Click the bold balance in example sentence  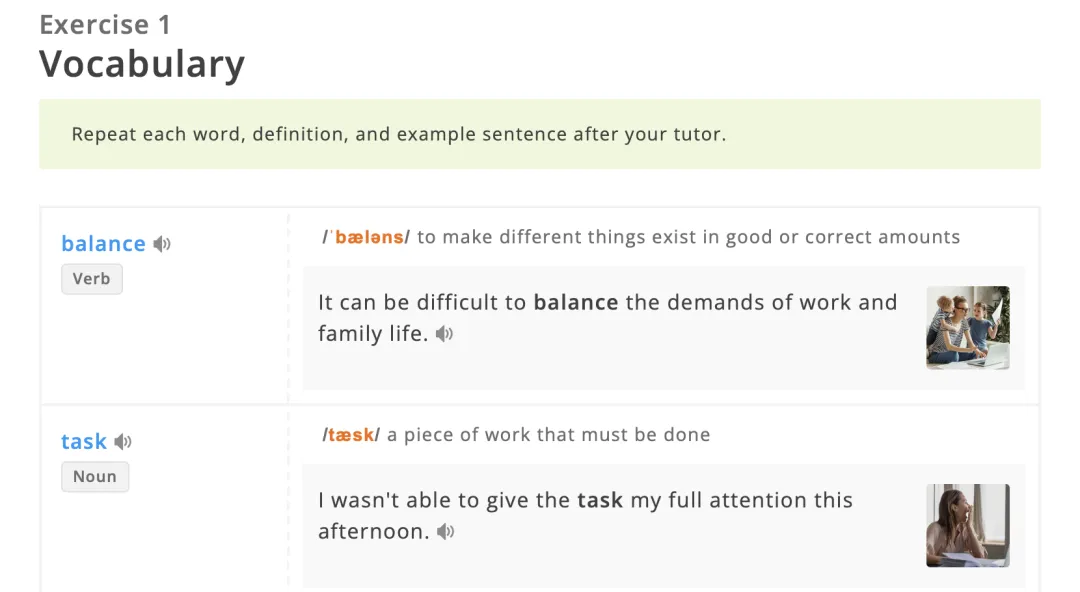[x=576, y=303]
